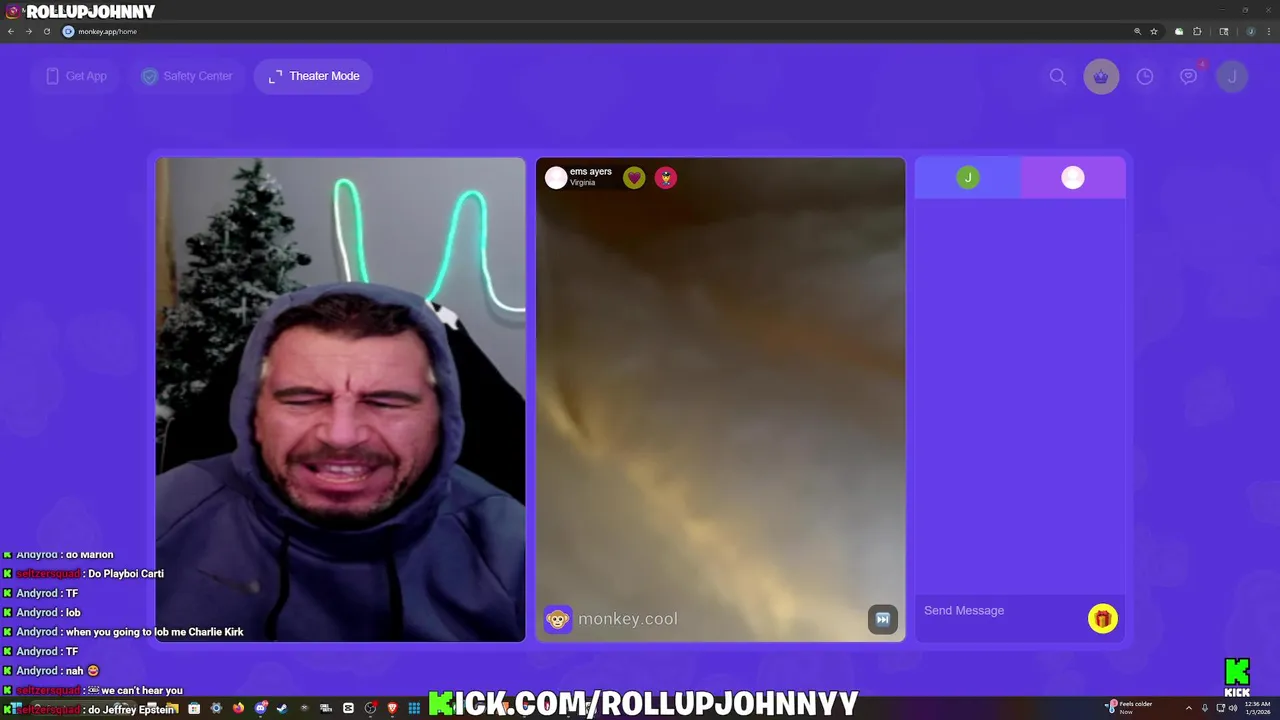Open the heart chat messages icon
Screen dimensions: 1280x720
tap(1189, 76)
